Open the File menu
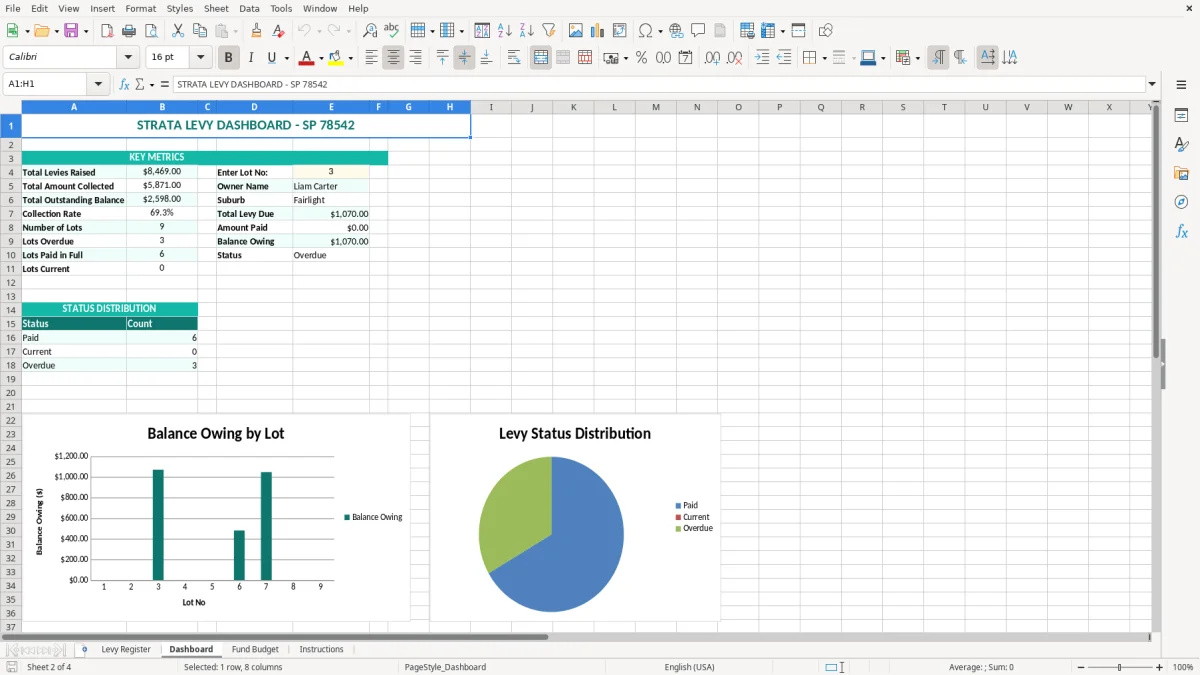The image size is (1200, 675). click(13, 8)
